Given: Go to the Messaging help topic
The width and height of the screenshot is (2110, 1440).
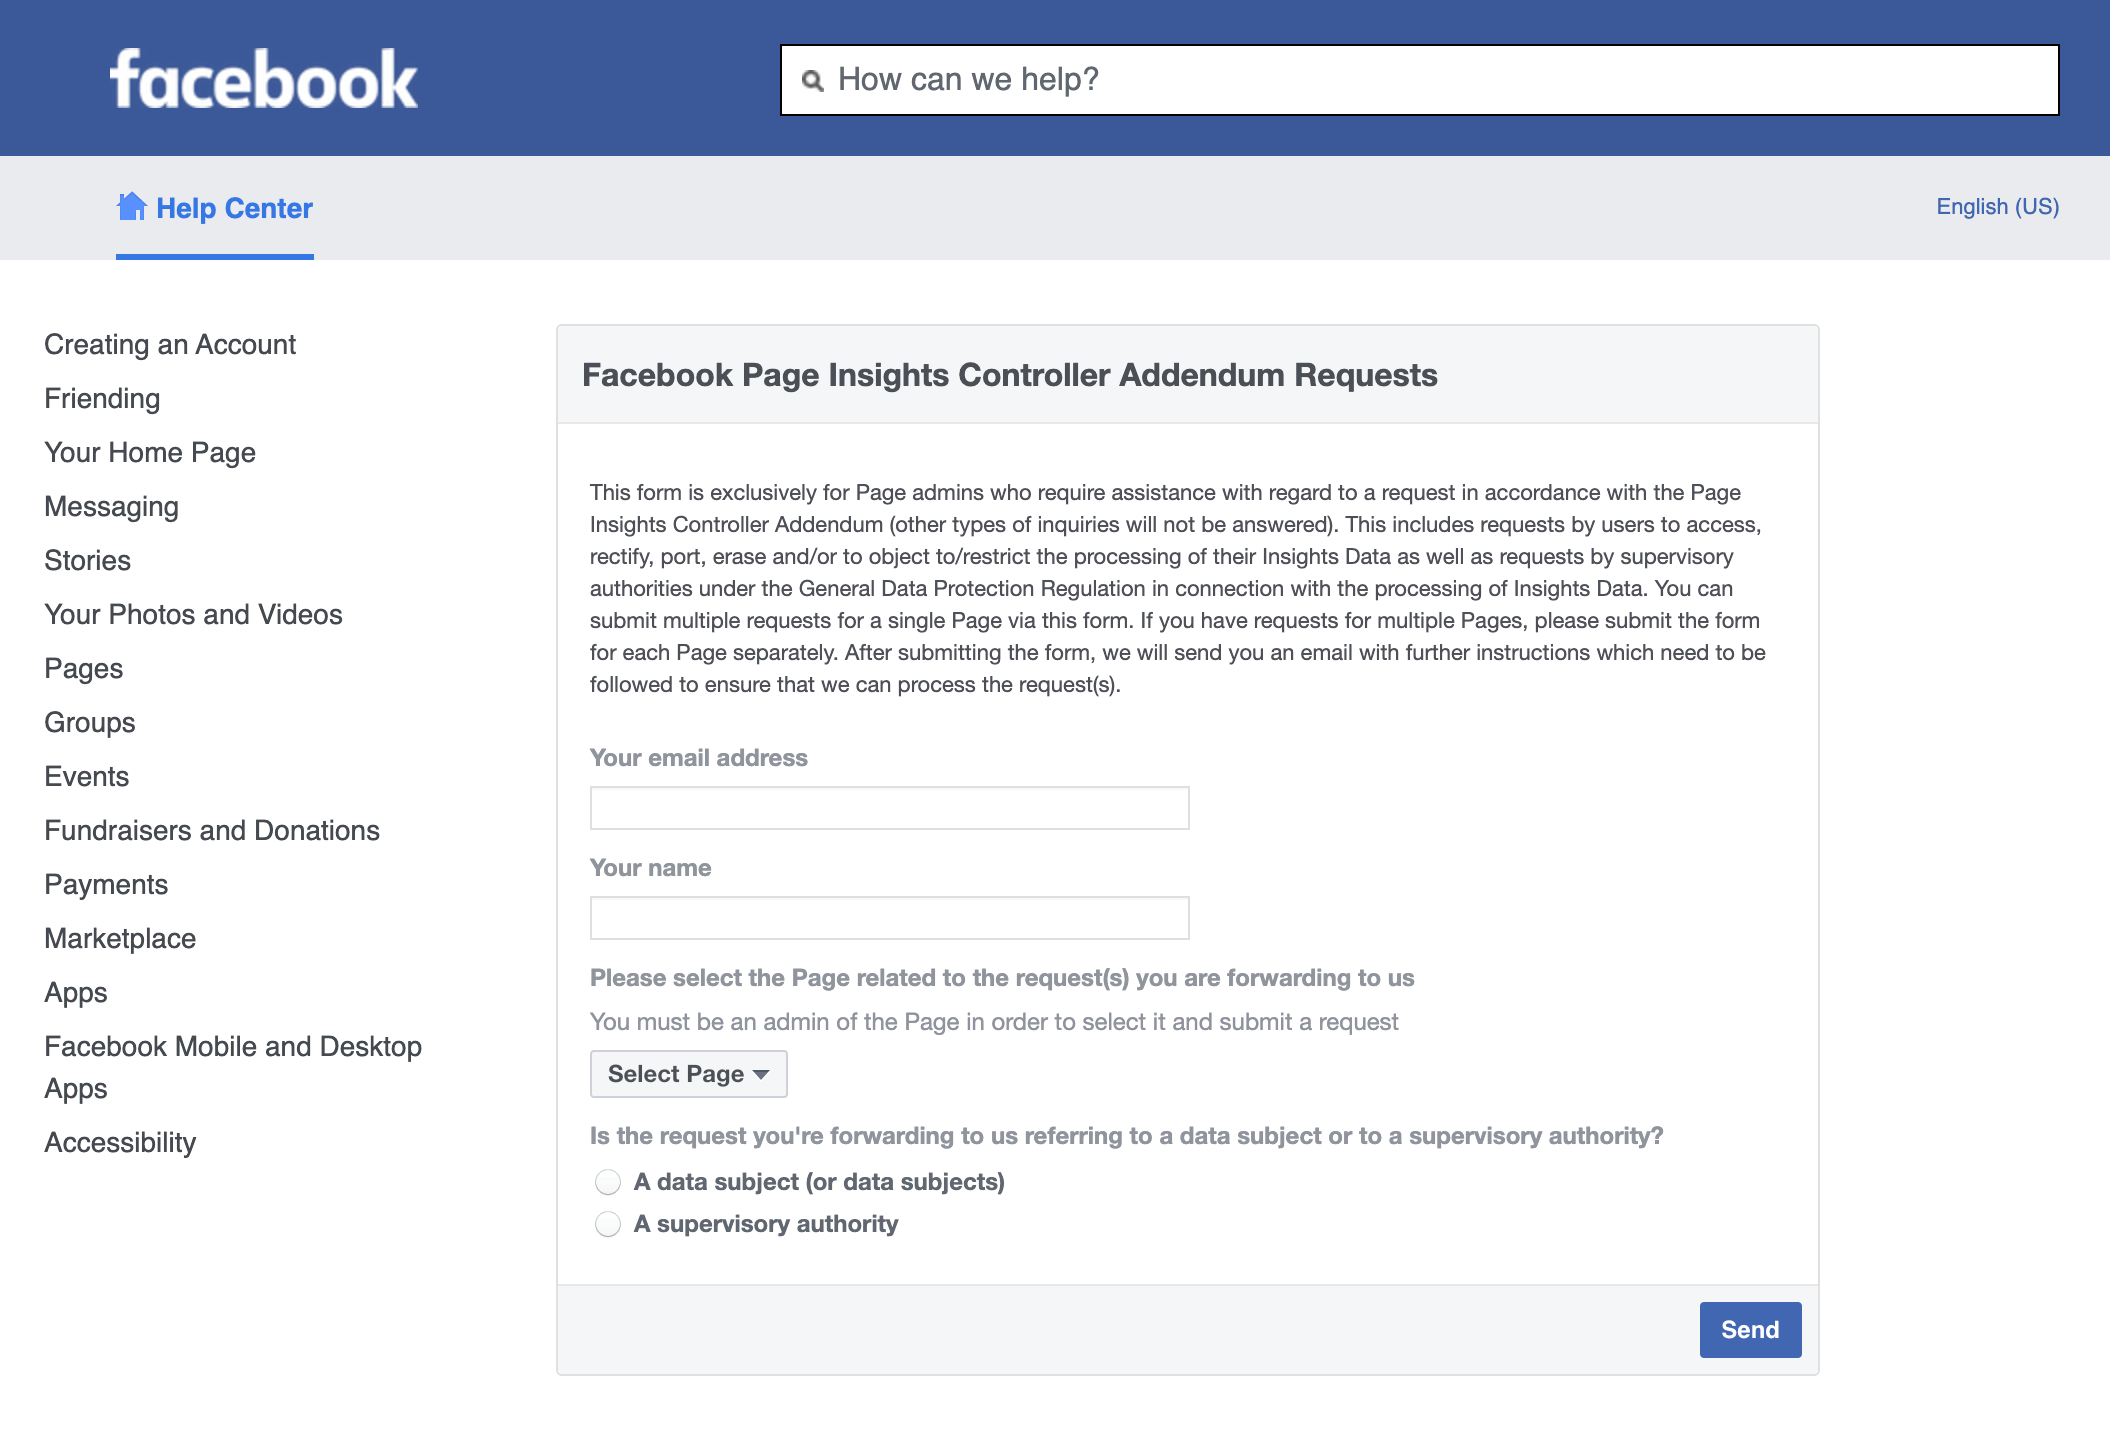Looking at the screenshot, I should [111, 506].
